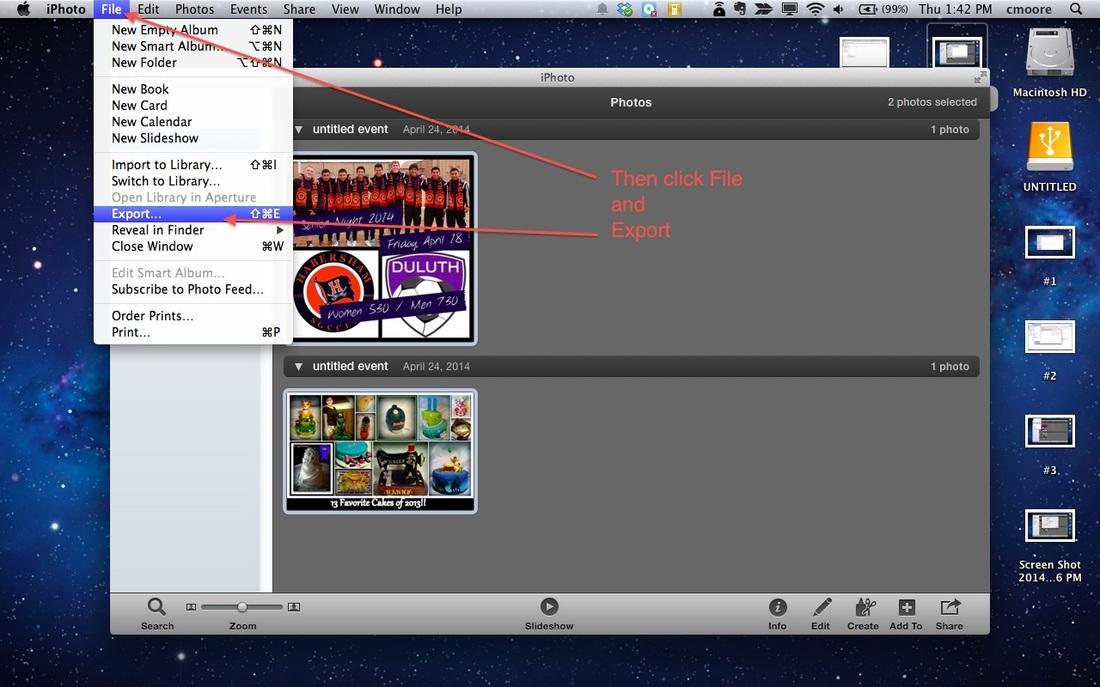Click the Wi-Fi icon in menu bar
1100x687 pixels.
815,9
